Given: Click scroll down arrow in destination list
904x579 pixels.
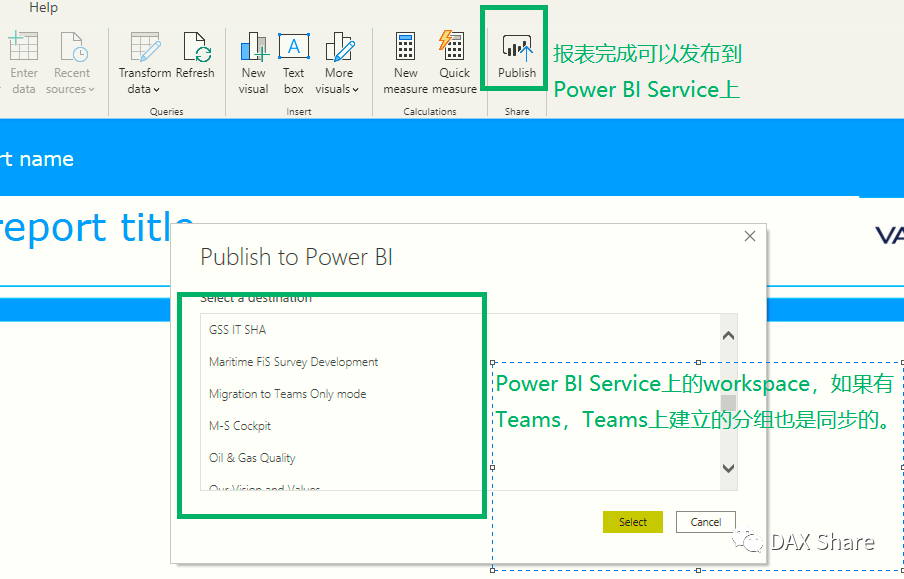Looking at the screenshot, I should [x=729, y=468].
